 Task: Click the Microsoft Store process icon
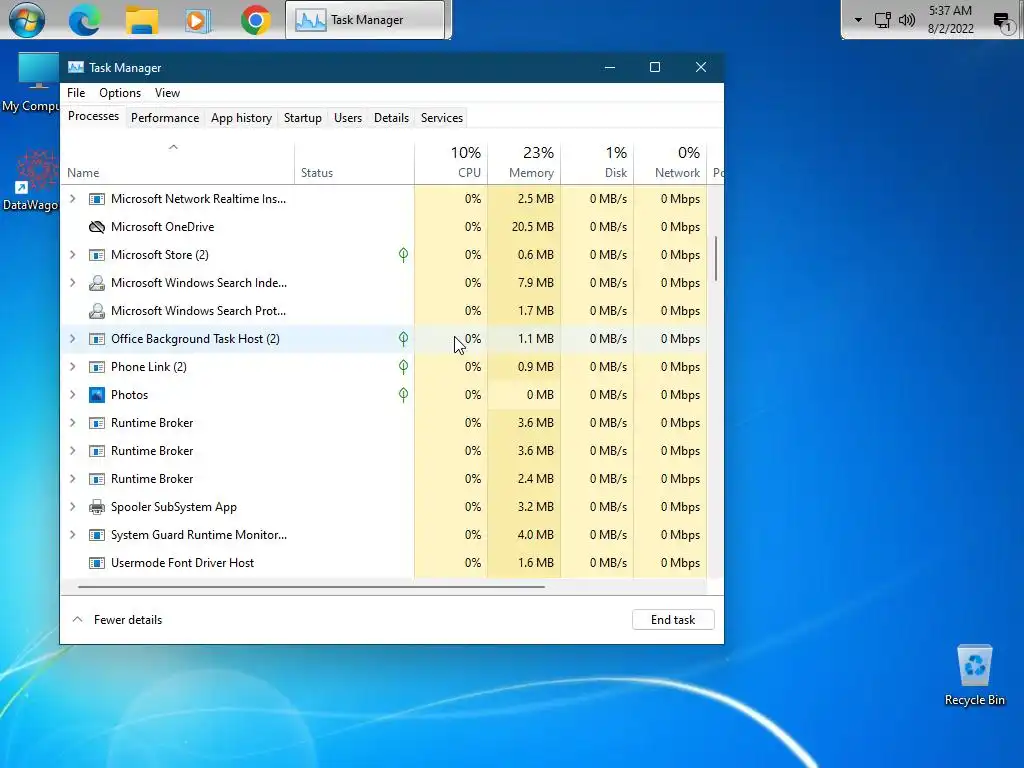tap(97, 255)
